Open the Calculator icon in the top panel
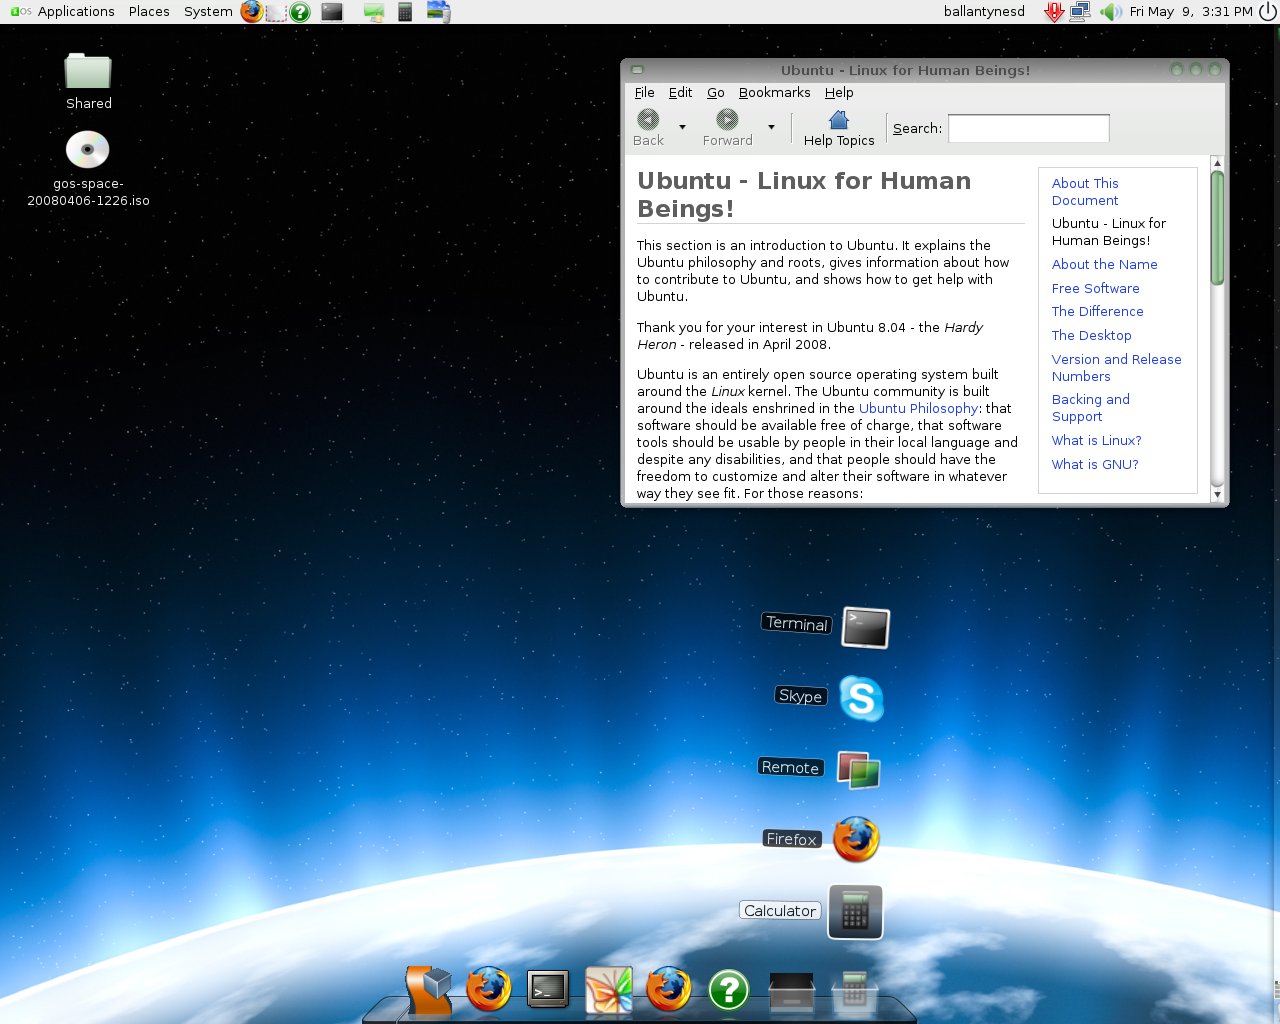 403,11
